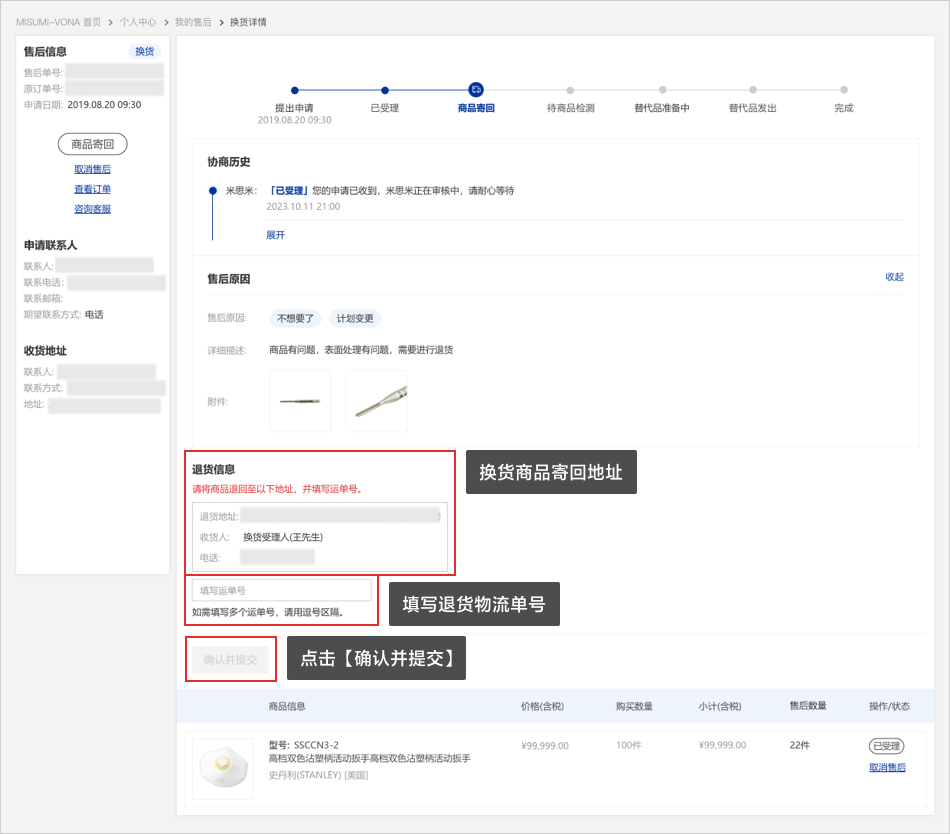This screenshot has width=950, height=834.
Task: Go to 个人中心 in breadcrumb
Action: [x=137, y=22]
